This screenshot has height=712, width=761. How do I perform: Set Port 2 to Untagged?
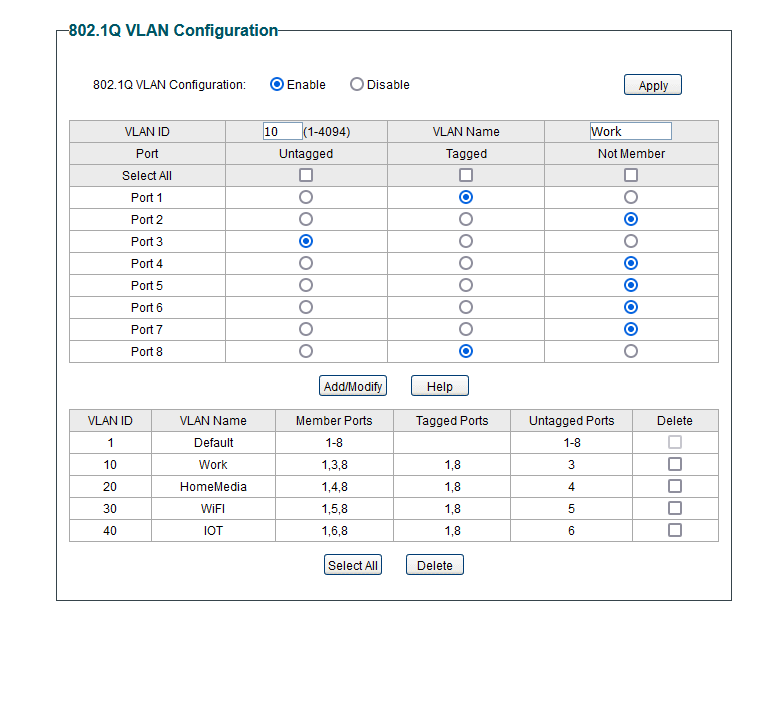pos(306,219)
